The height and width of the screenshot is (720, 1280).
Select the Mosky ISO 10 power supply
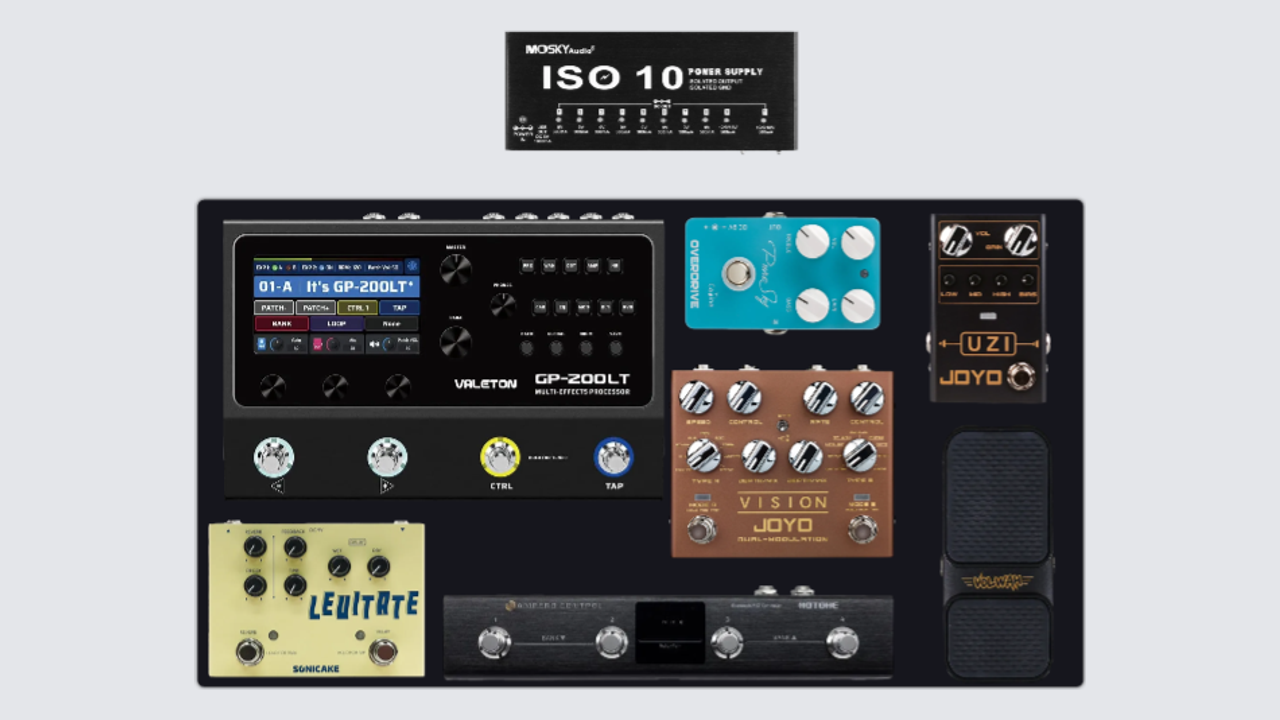click(651, 91)
